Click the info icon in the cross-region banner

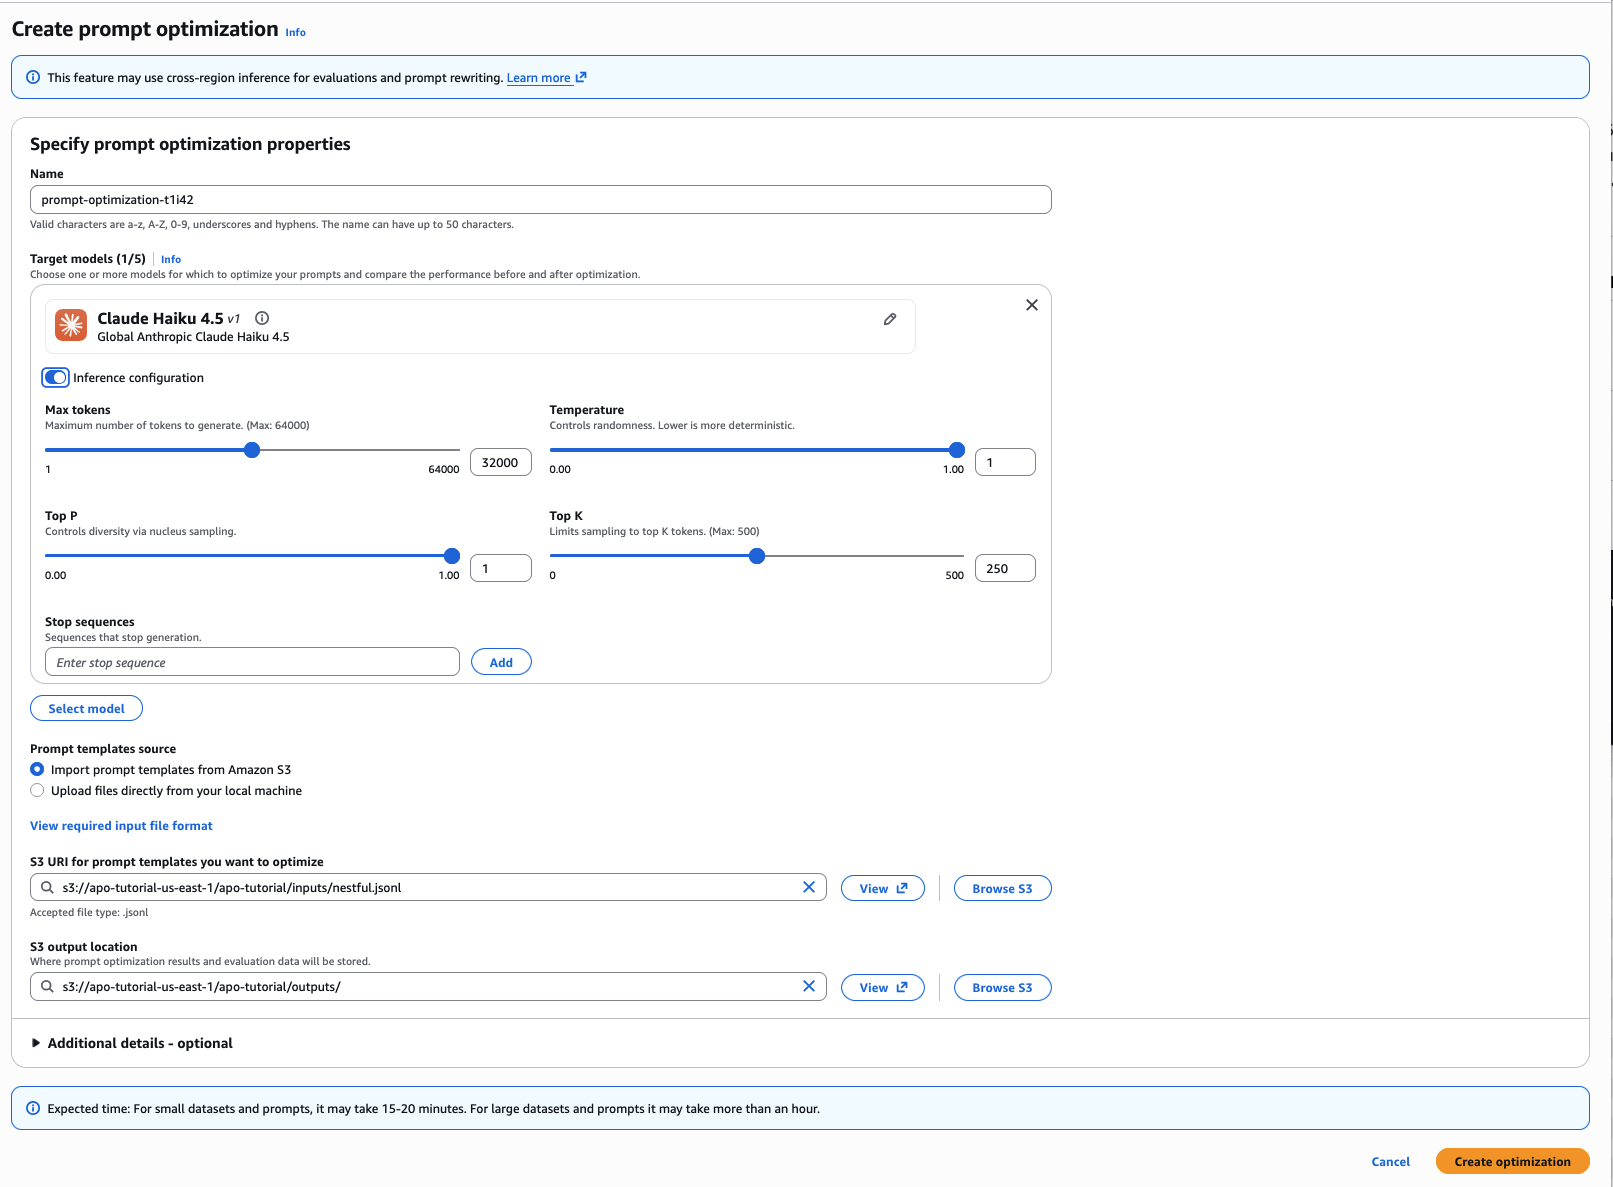point(33,77)
